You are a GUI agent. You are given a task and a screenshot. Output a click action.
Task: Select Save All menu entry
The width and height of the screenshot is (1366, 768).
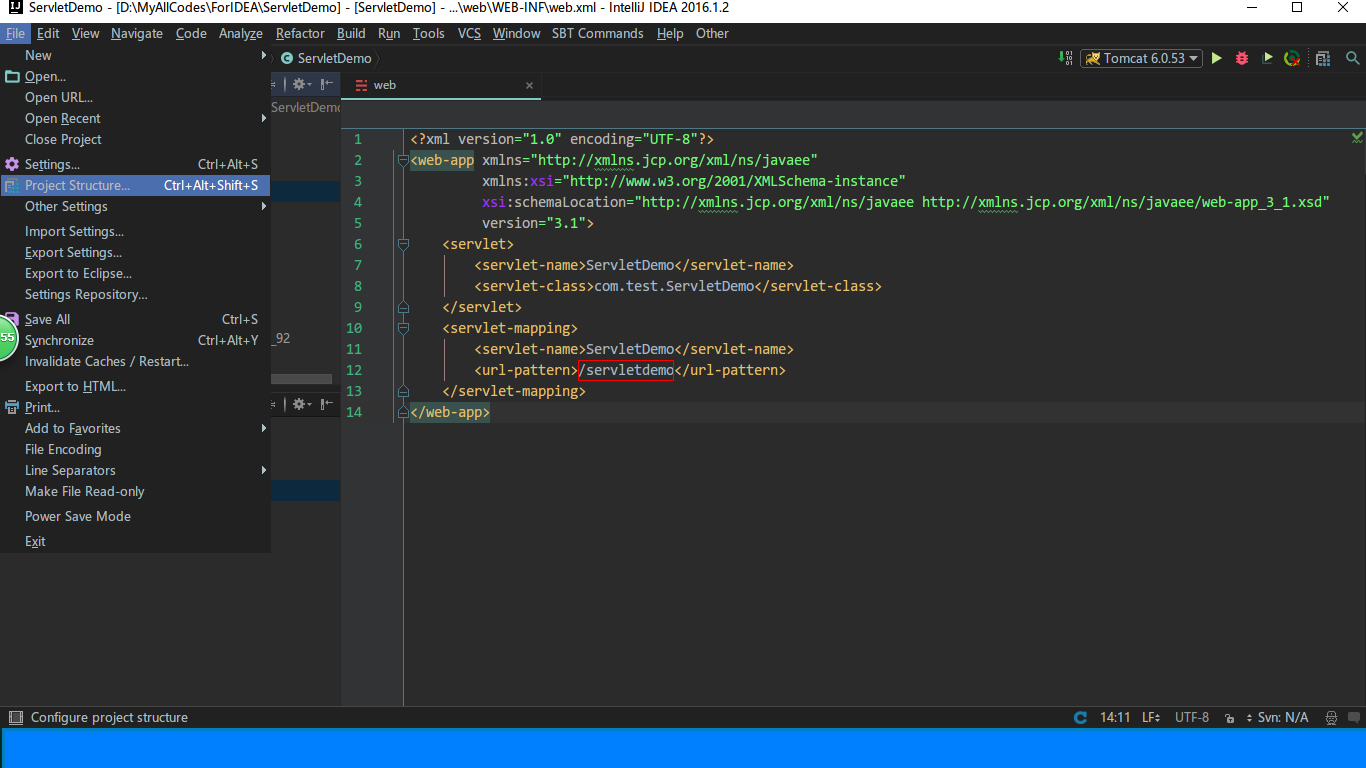pos(135,319)
